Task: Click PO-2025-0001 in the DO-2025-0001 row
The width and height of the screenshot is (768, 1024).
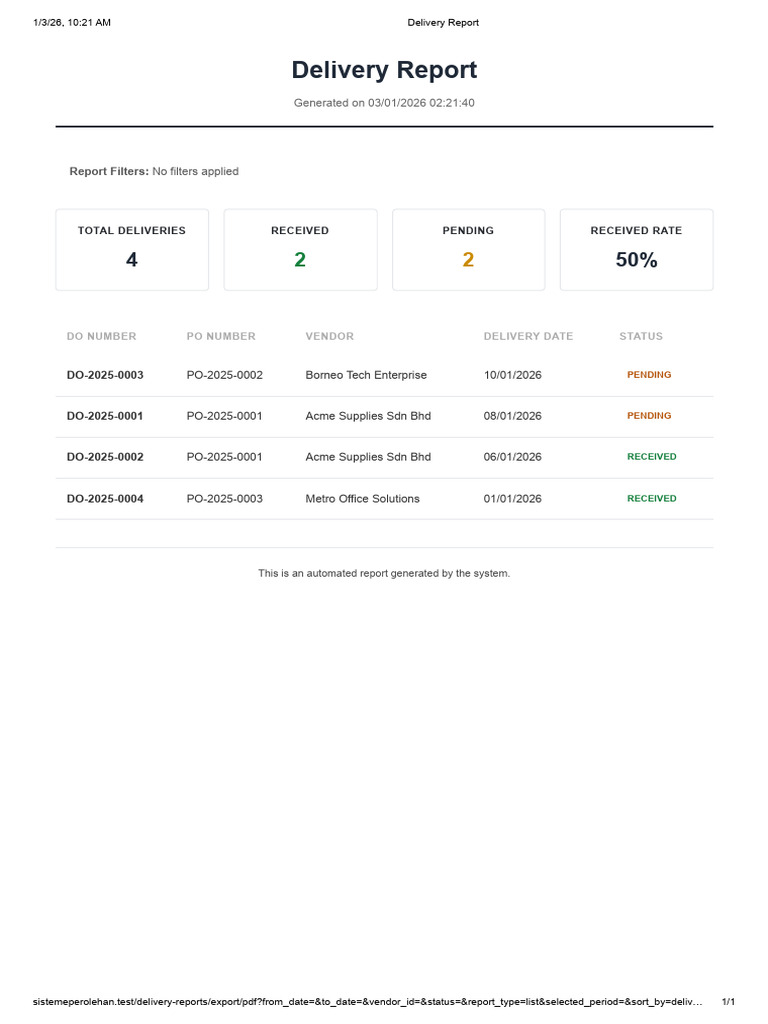Action: pyautogui.click(x=225, y=416)
